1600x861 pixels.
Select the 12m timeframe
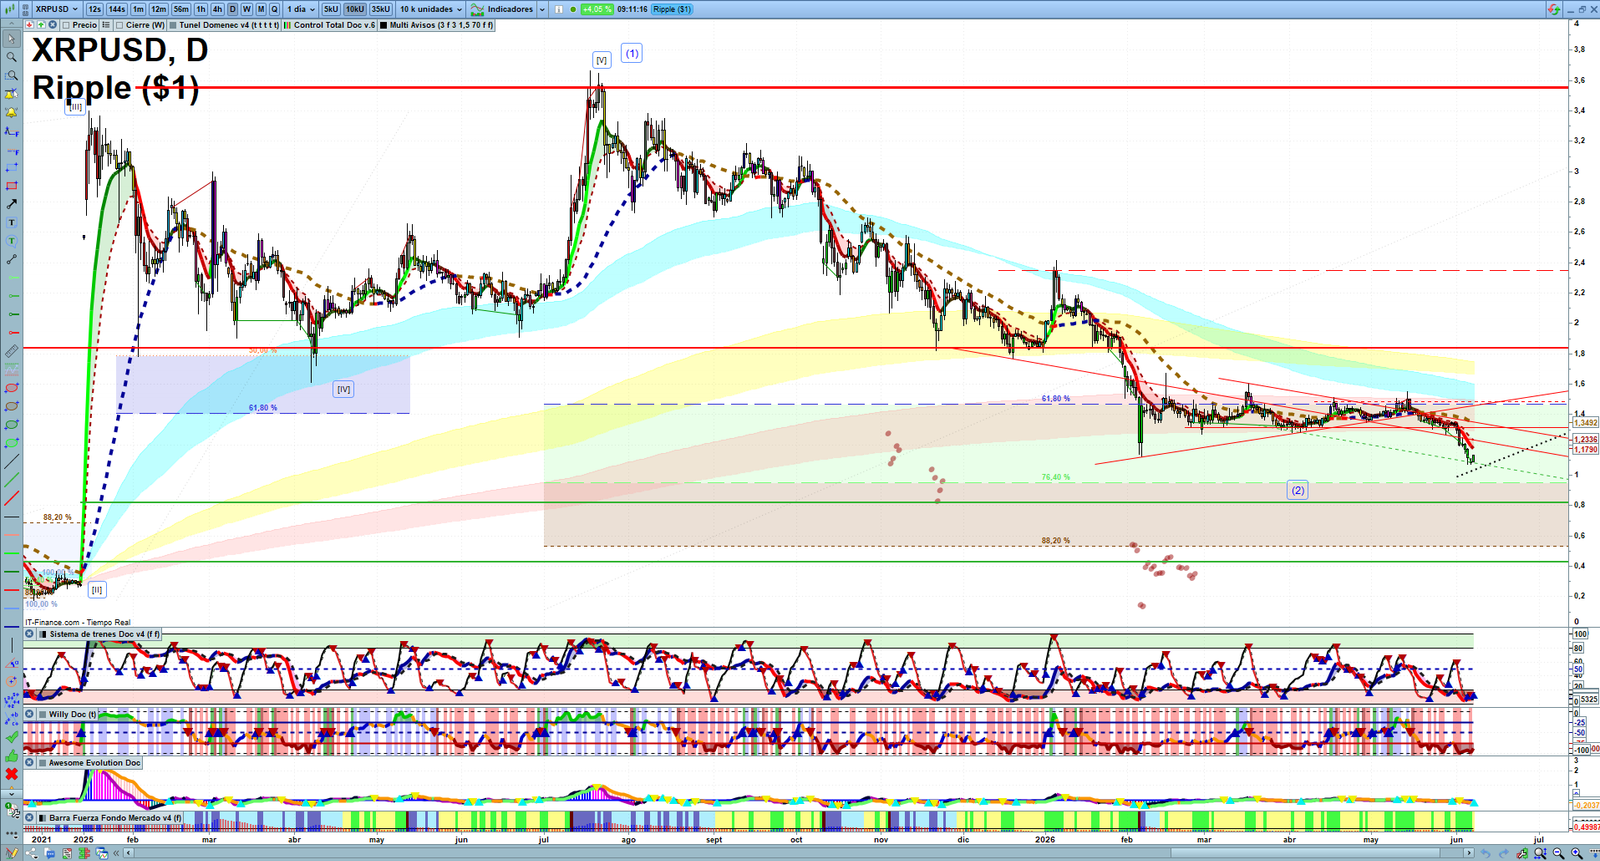click(x=158, y=9)
